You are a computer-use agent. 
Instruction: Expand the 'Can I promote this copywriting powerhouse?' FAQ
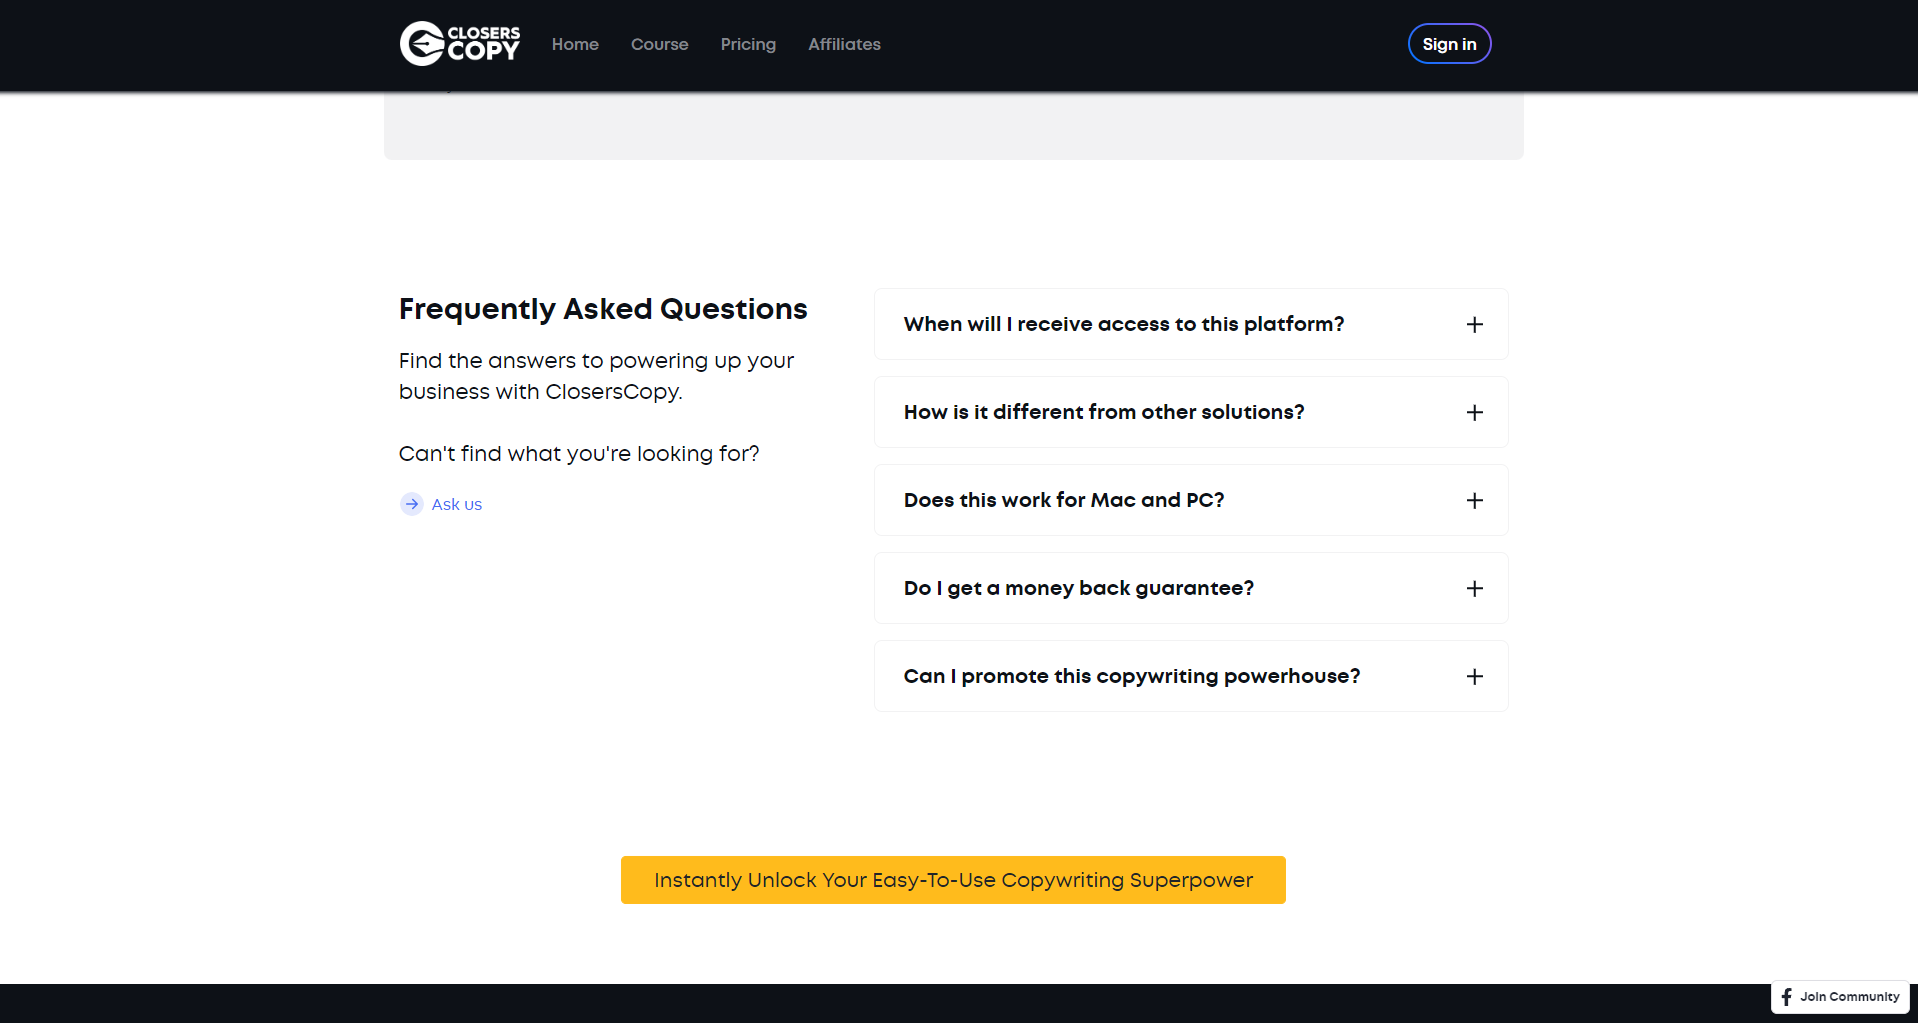1190,676
